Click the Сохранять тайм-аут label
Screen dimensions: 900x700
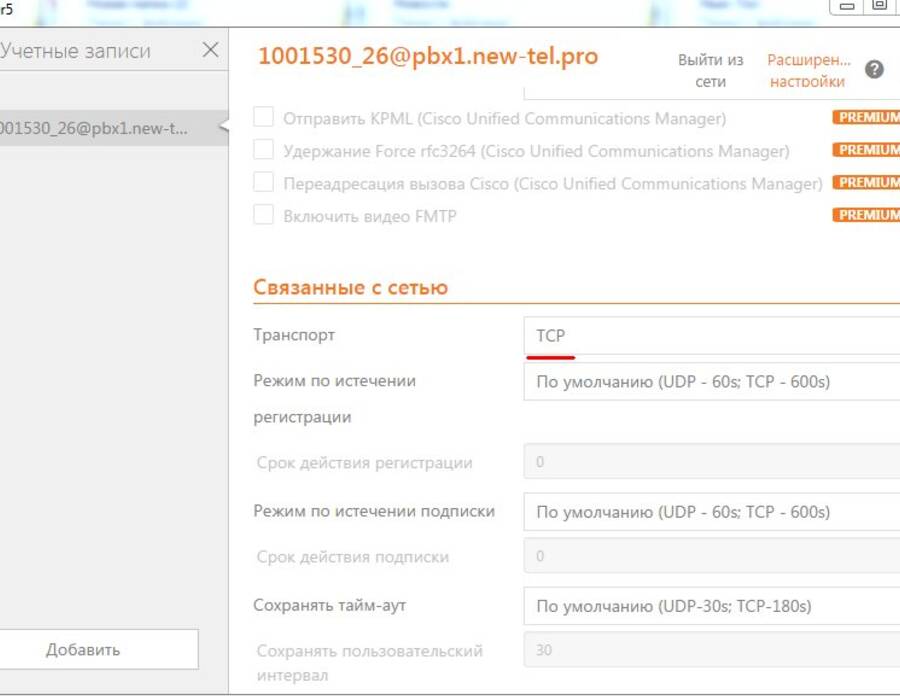[329, 605]
